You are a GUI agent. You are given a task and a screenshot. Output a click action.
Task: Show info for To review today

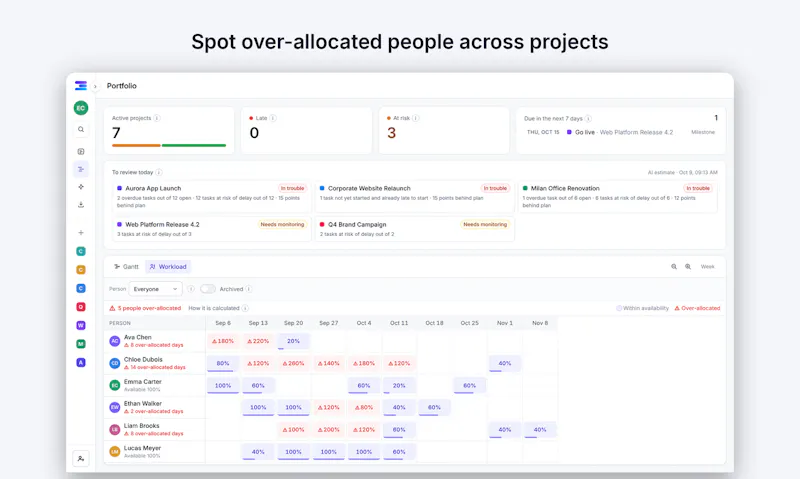pos(159,172)
